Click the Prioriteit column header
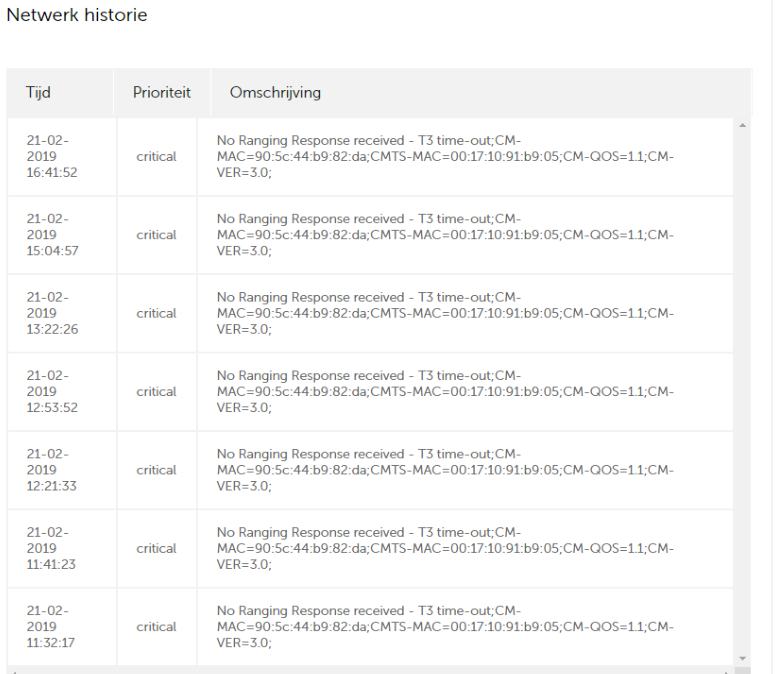Viewport: 779px width, 674px height. point(161,92)
